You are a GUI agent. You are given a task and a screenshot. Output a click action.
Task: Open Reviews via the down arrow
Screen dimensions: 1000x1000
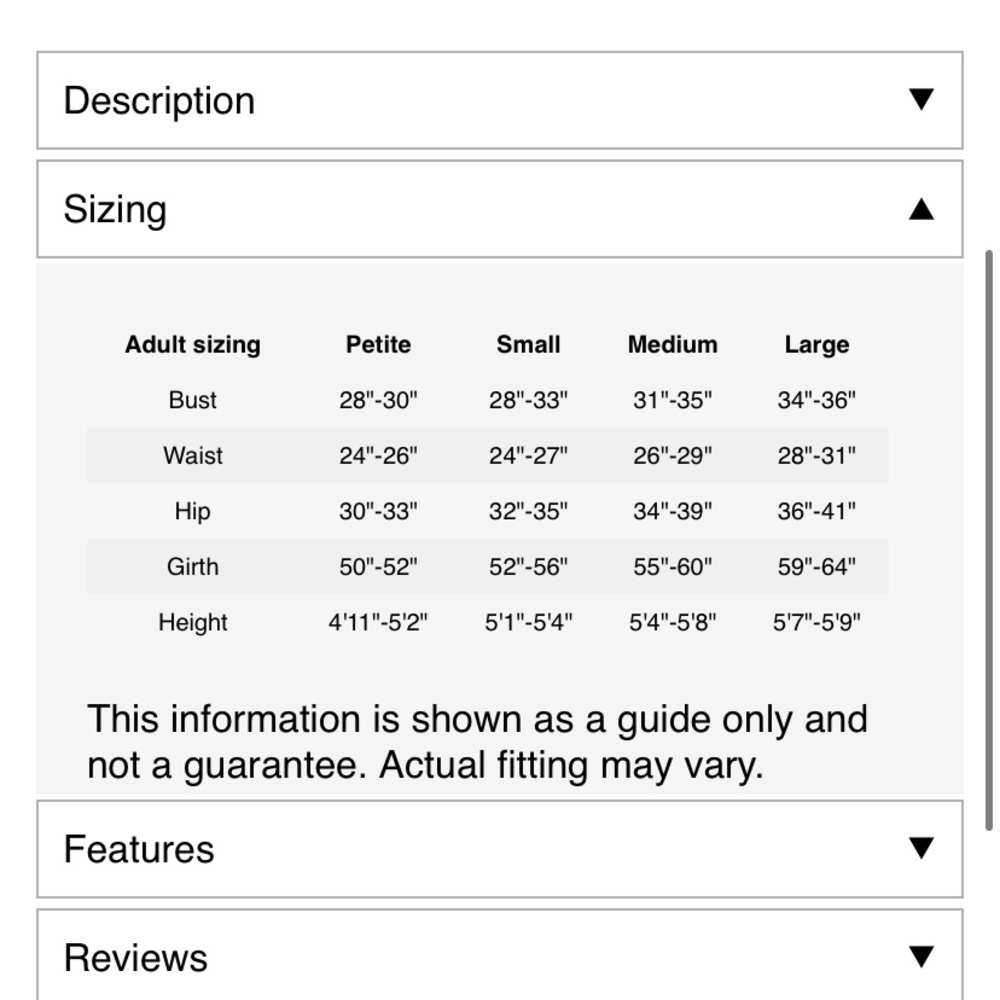click(x=921, y=957)
